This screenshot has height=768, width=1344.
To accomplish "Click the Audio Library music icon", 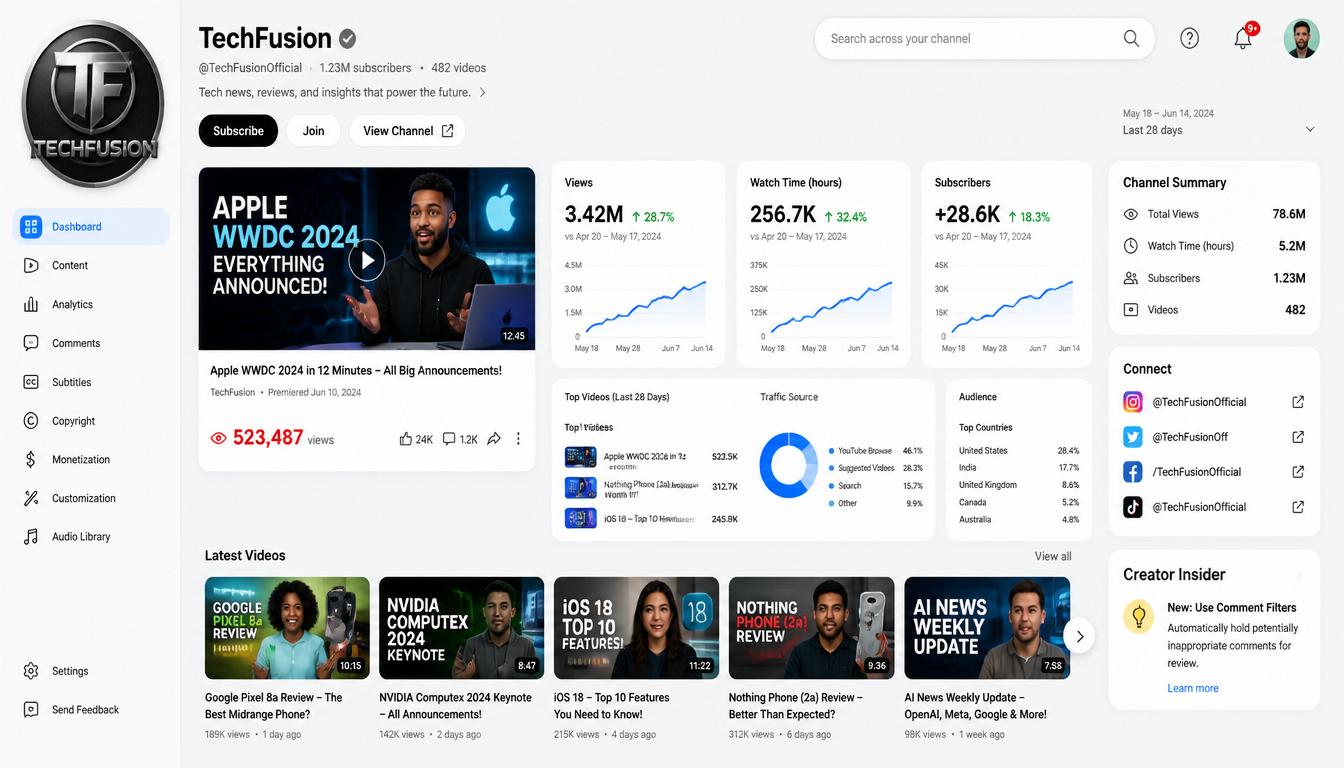I will 31,536.
